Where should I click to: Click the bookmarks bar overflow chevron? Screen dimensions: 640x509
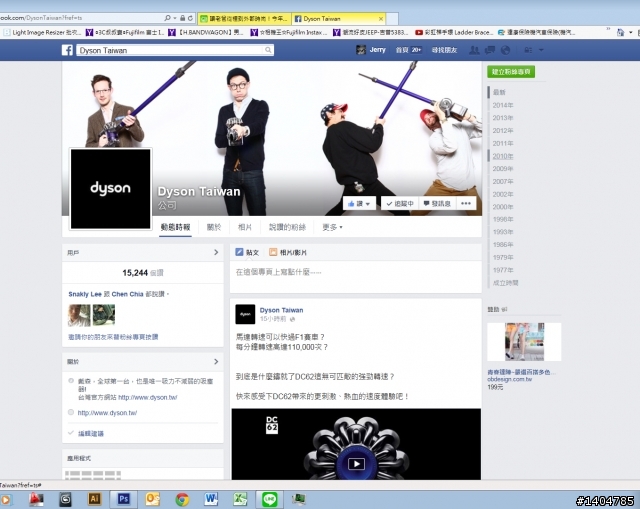[x=608, y=29]
